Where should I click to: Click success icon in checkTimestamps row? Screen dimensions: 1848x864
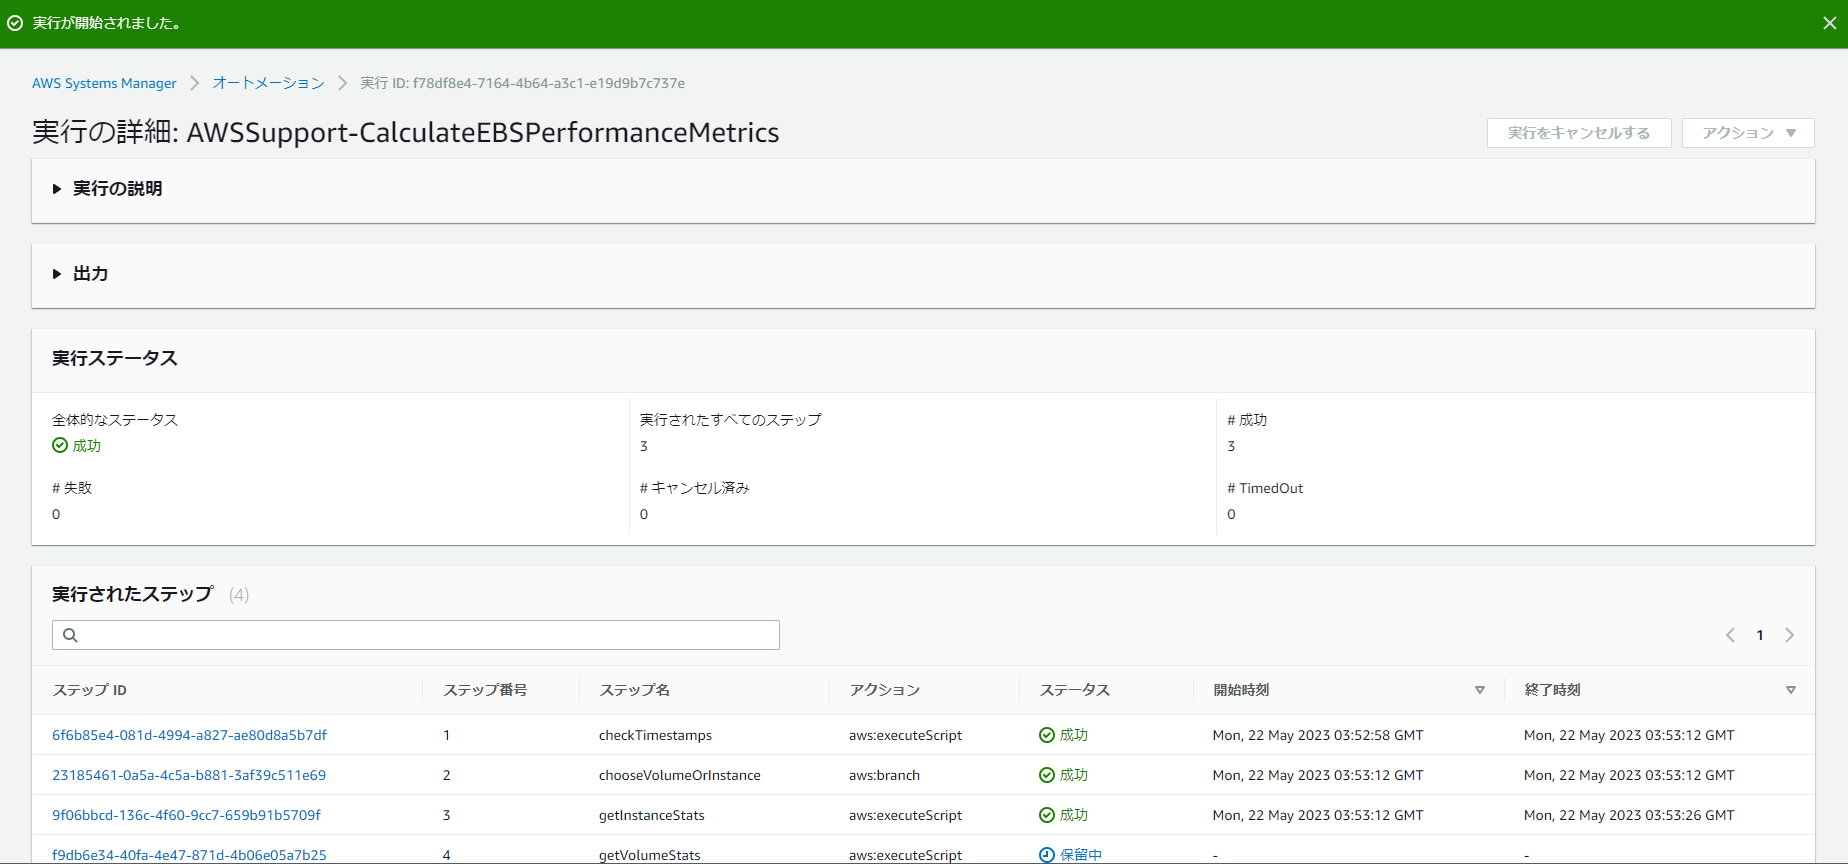click(1047, 735)
